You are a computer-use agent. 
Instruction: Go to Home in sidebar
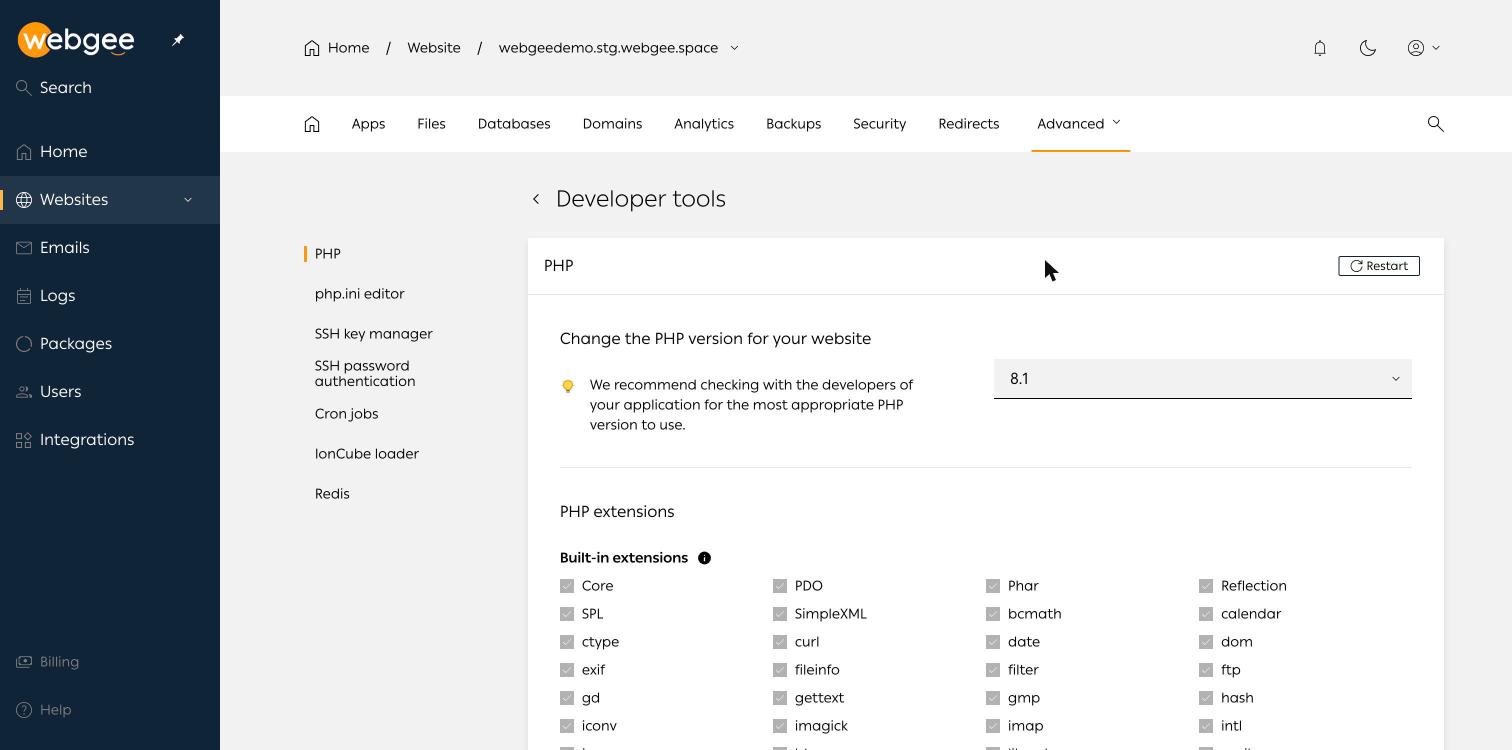coord(110,152)
